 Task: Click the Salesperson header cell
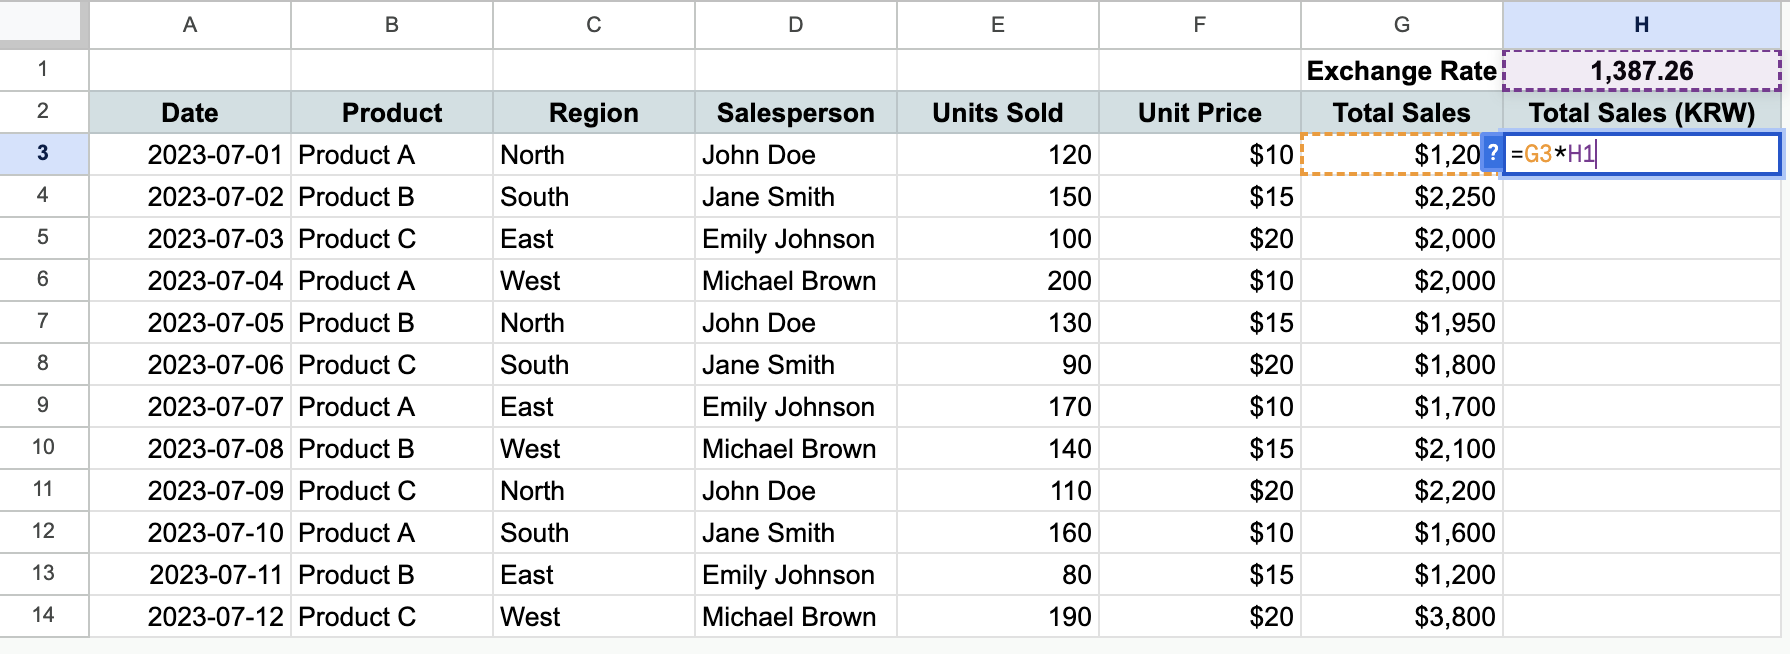[x=796, y=112]
